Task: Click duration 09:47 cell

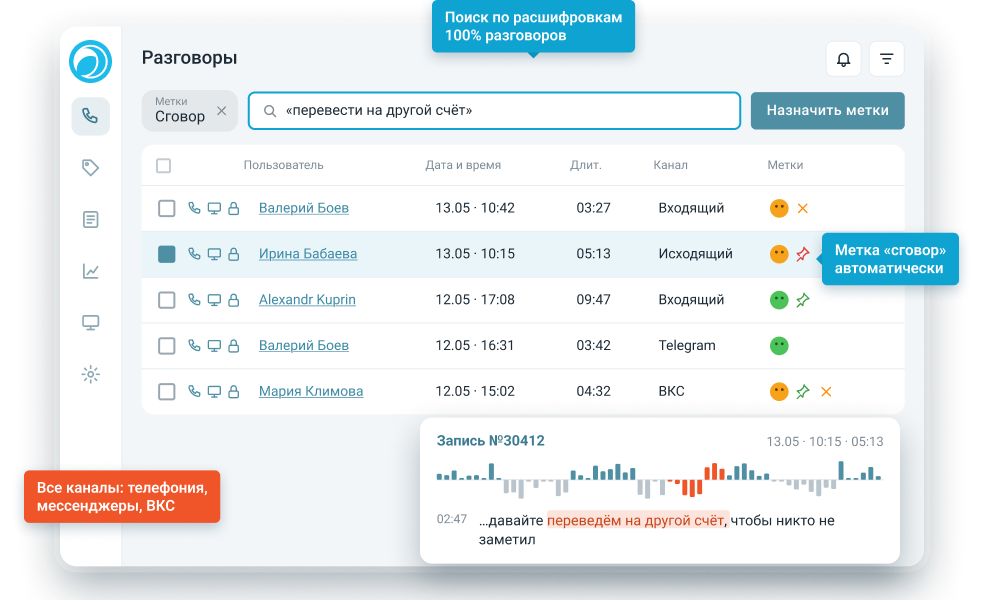Action: pos(593,299)
